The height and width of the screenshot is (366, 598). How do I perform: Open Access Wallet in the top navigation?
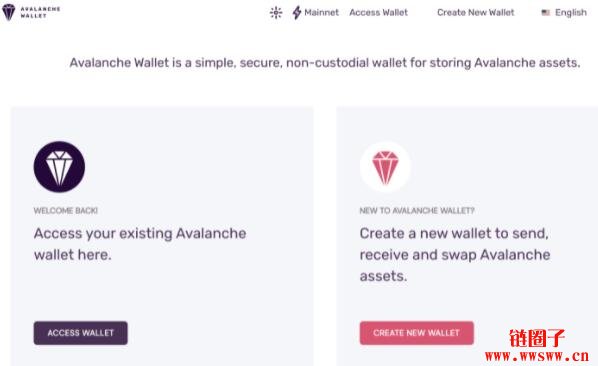pos(378,13)
